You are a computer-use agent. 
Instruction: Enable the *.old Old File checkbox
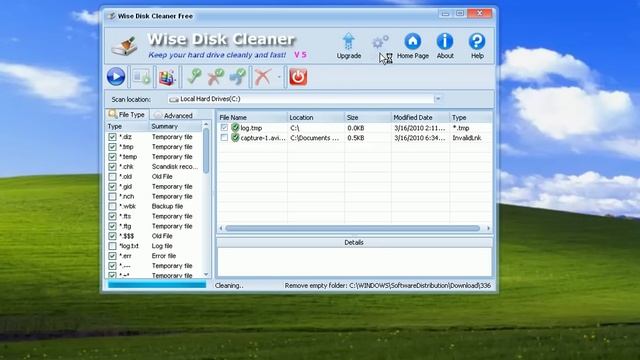(112, 176)
